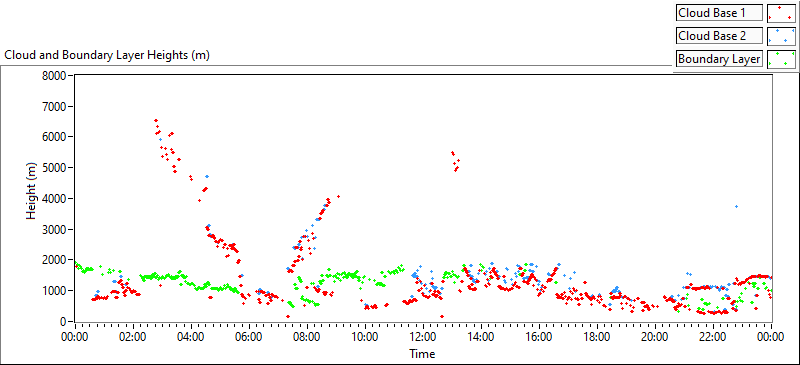Click the Boundary Layer legend label
Screen dimensions: 800x365
click(719, 59)
